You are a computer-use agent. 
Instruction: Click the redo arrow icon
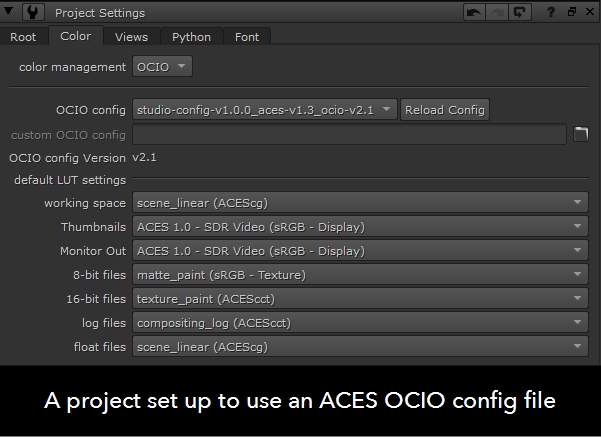coord(497,13)
